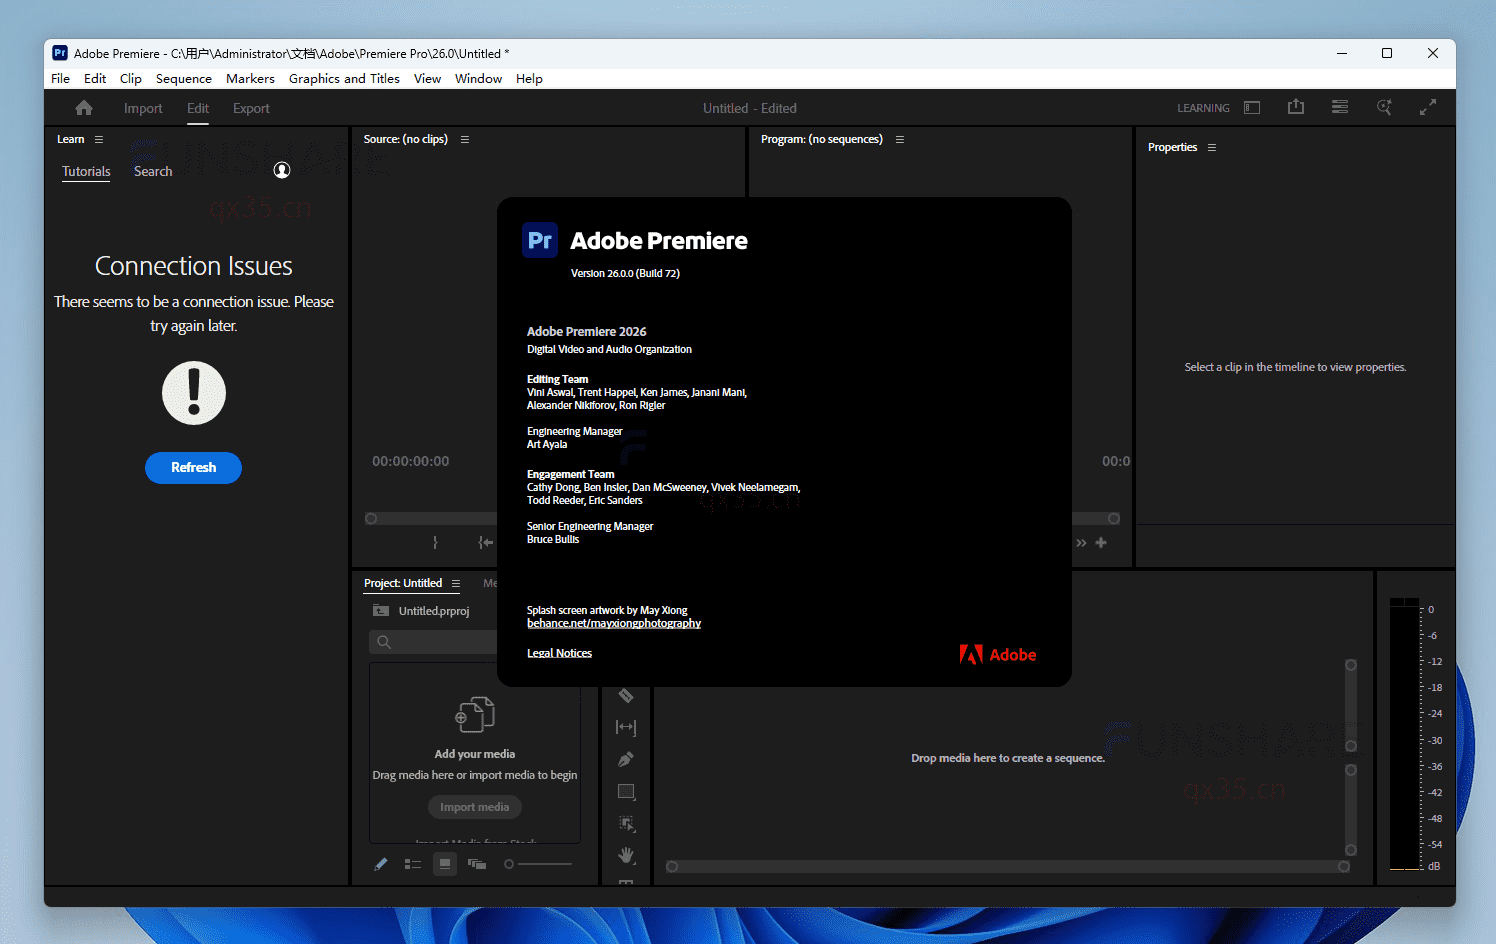Open the Workspaces panel icon
1496x944 pixels.
1251,107
